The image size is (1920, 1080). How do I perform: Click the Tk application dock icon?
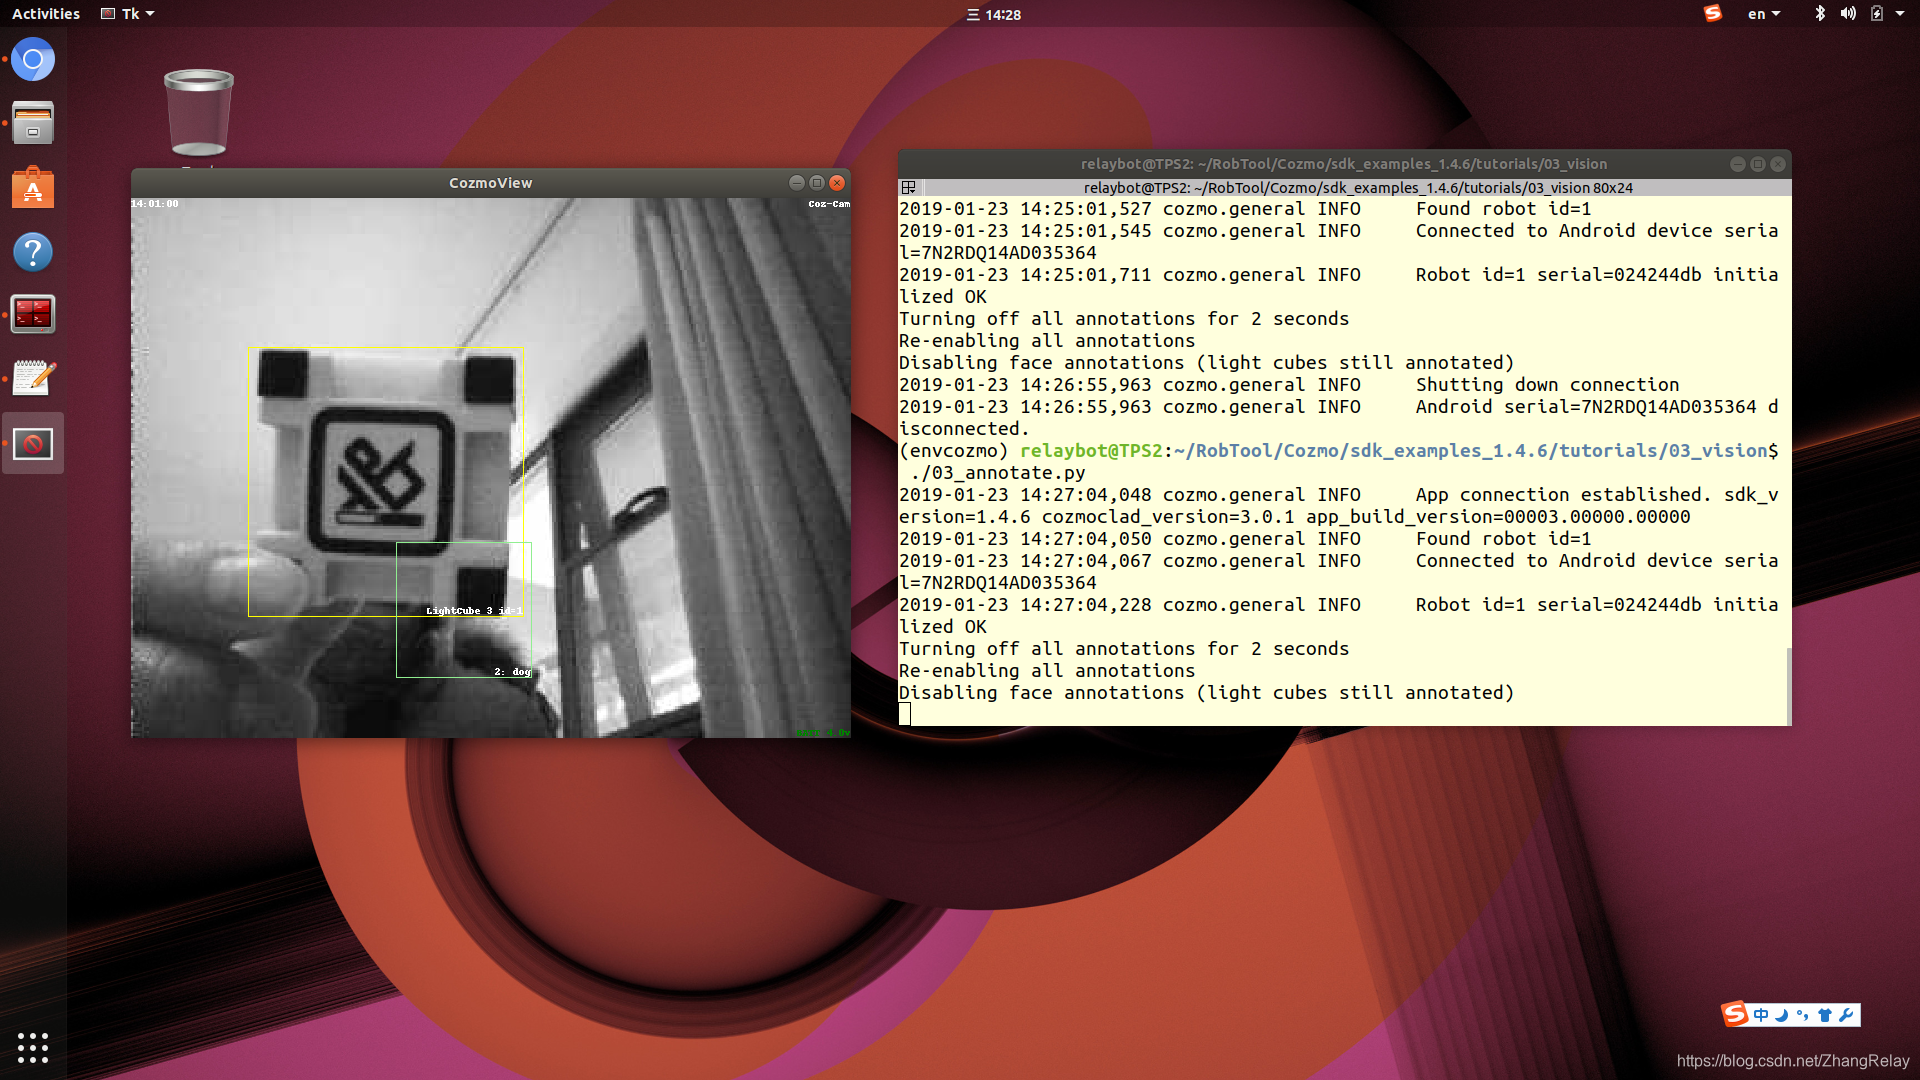pos(33,443)
